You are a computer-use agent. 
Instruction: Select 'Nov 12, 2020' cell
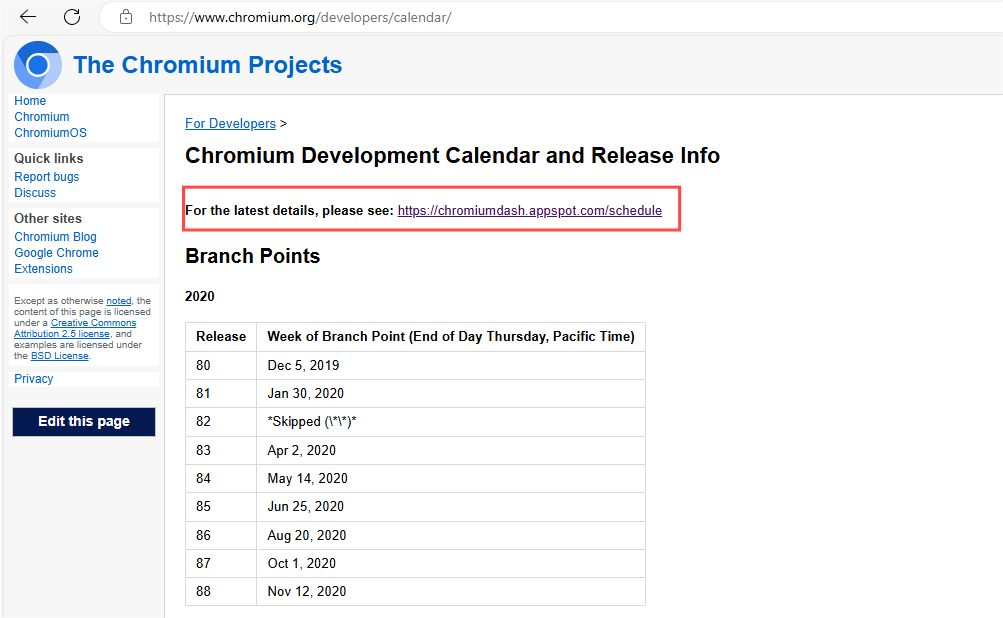(x=451, y=592)
